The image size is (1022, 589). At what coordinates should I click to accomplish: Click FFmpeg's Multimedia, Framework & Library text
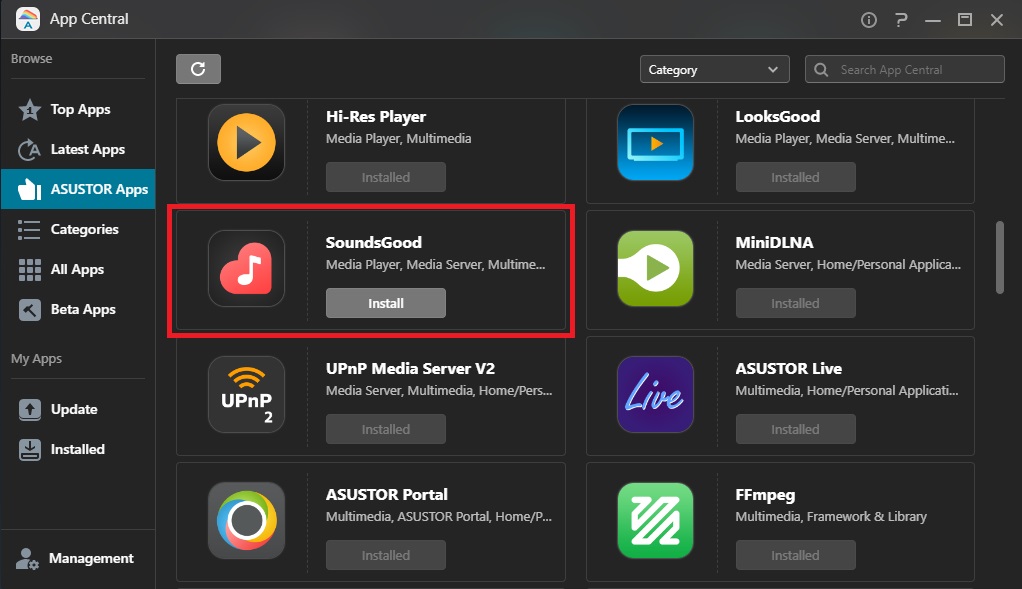(831, 517)
